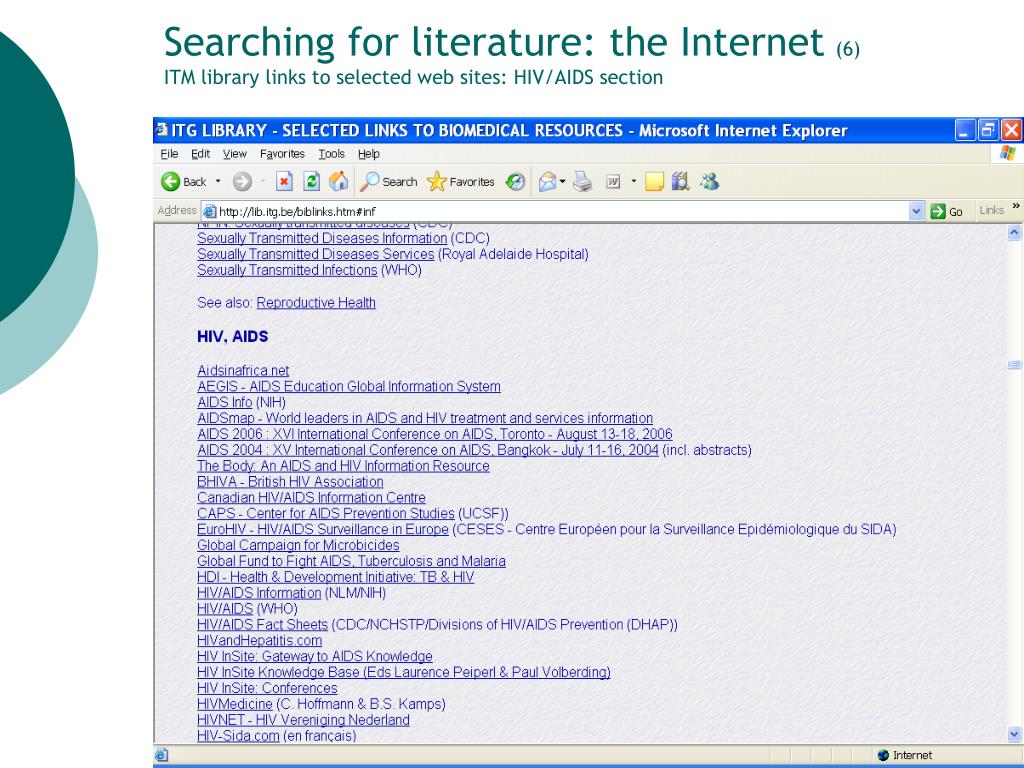Open HIVNET HIV Vereniging Nederland link

click(304, 720)
